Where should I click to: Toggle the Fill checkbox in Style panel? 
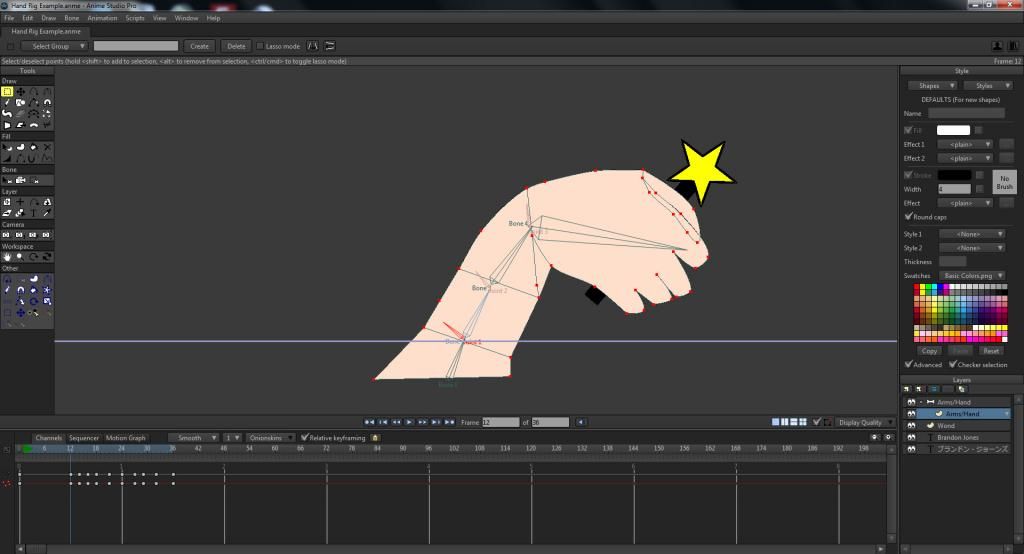point(908,130)
